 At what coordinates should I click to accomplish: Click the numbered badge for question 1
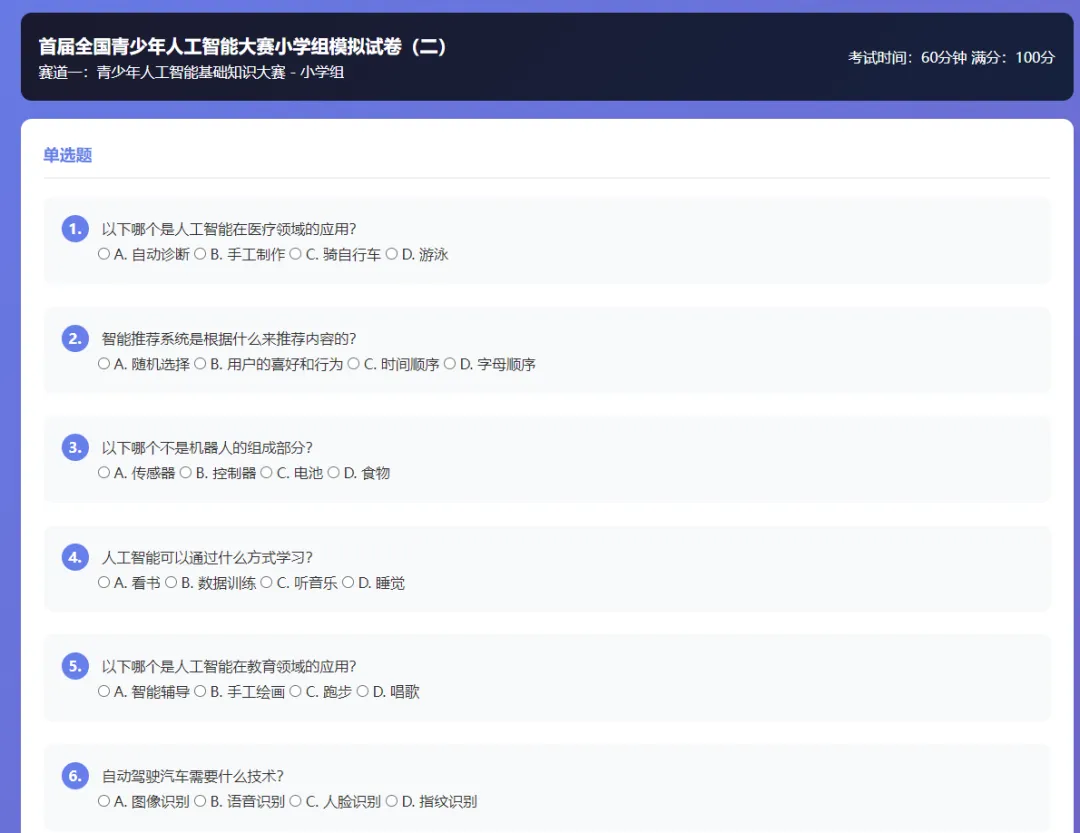pyautogui.click(x=74, y=228)
